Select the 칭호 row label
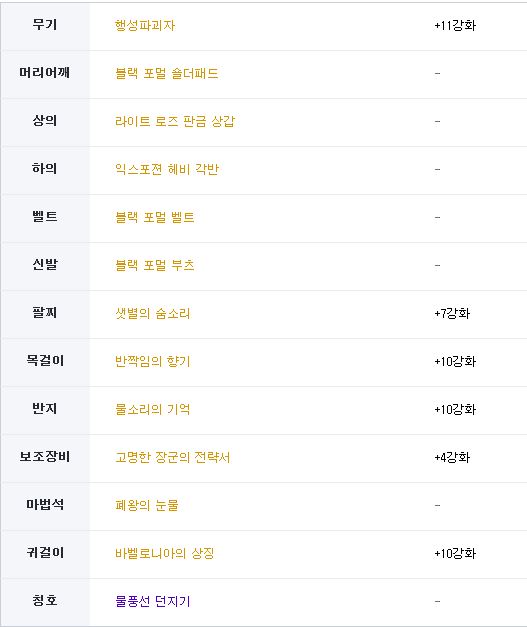 point(45,601)
